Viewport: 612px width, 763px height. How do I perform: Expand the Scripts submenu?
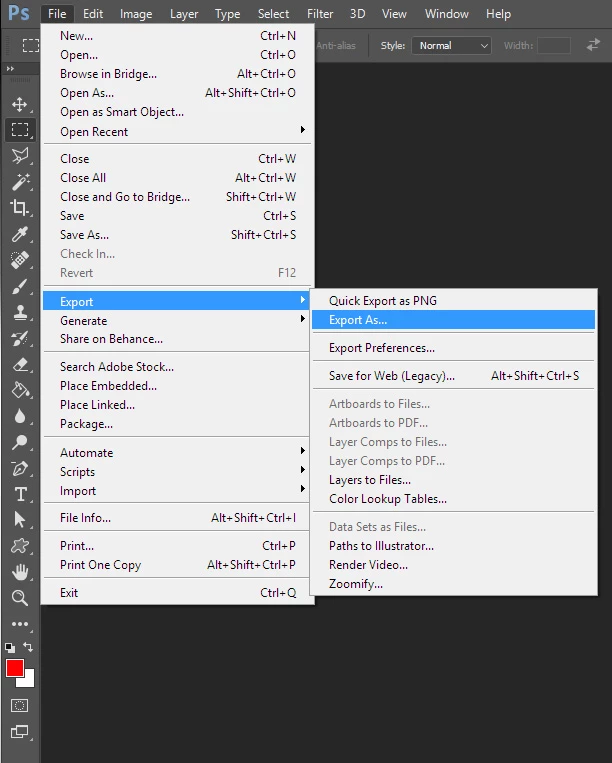click(x=177, y=471)
